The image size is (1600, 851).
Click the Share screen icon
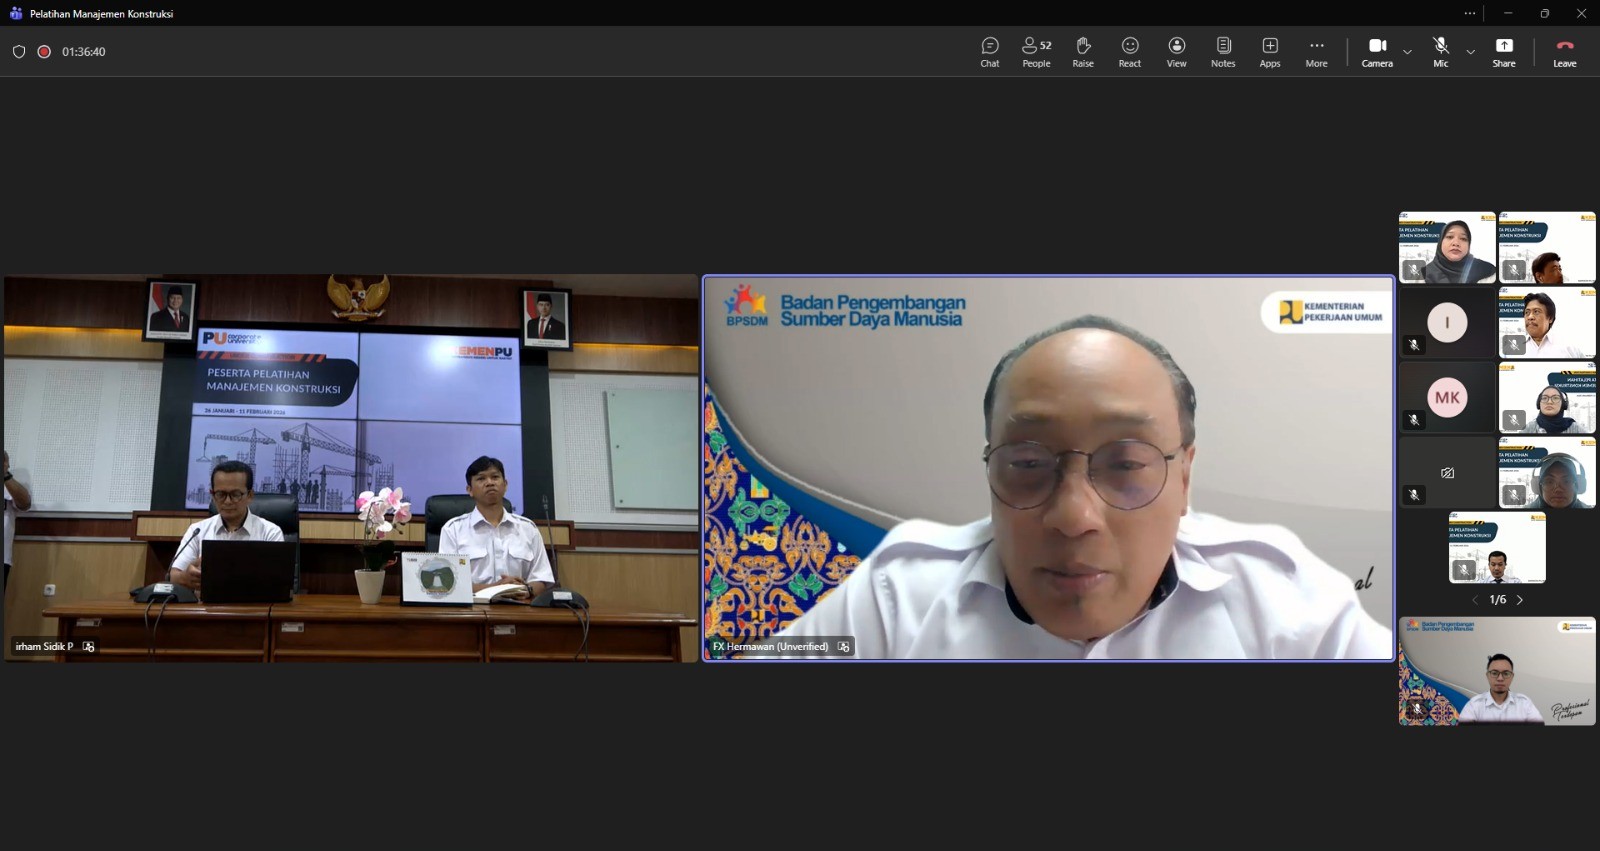click(1503, 52)
